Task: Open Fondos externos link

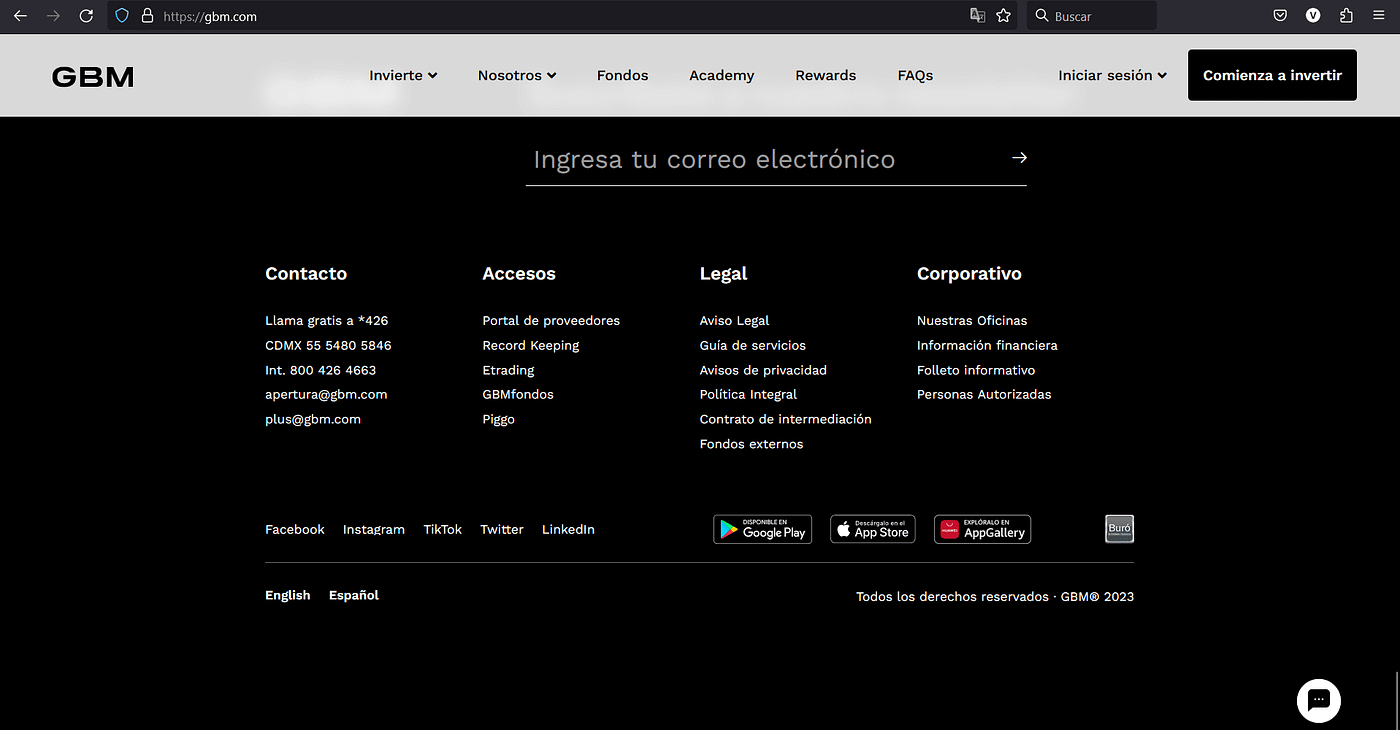Action: click(752, 444)
